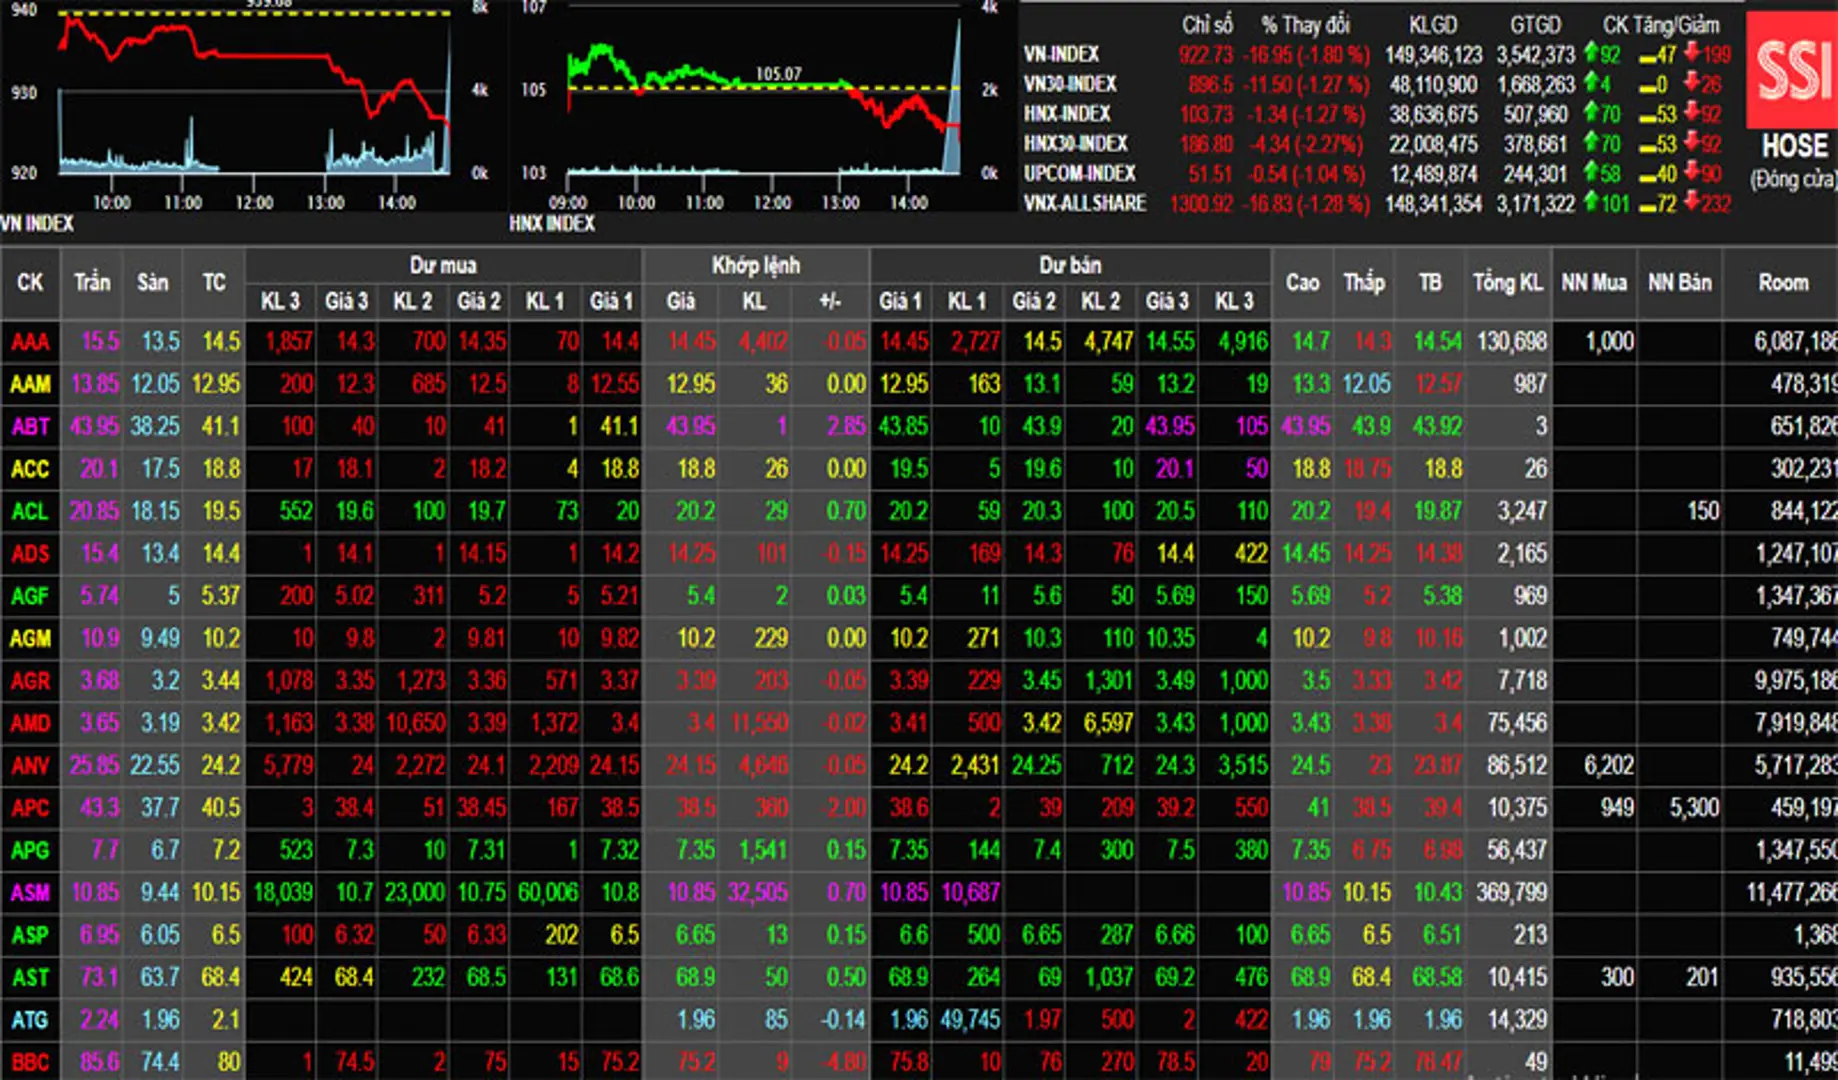Select the HNX-INDEX row
Viewport: 1838px width, 1080px height.
[1376, 114]
